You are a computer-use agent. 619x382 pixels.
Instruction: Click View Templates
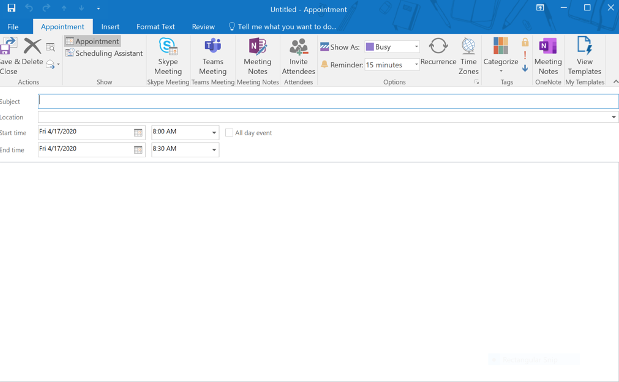(x=585, y=56)
